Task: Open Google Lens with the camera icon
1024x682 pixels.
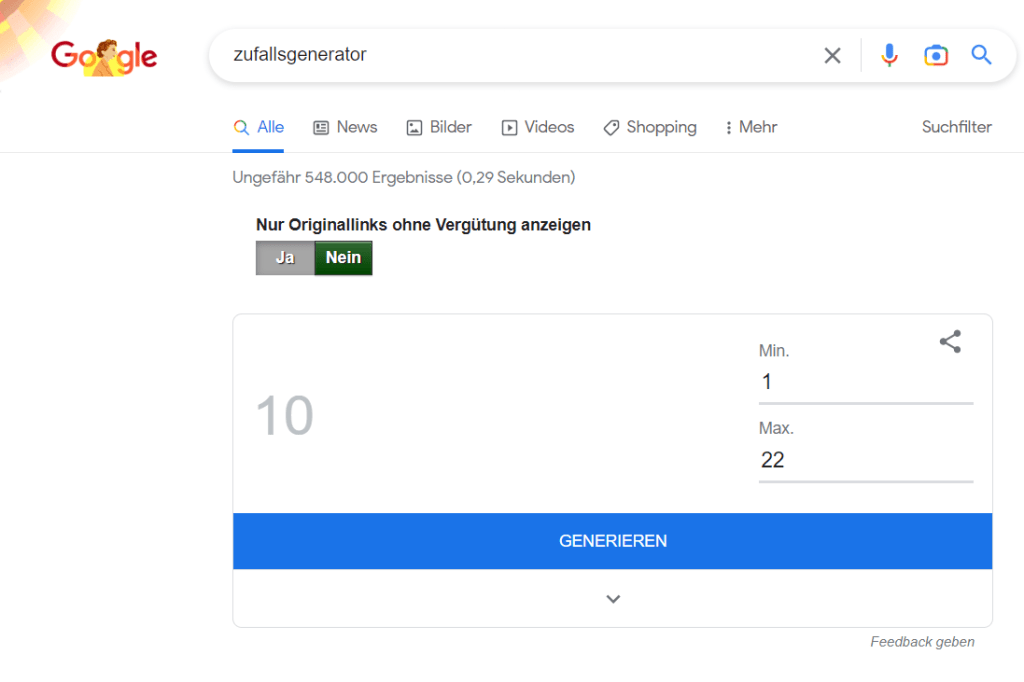Action: click(936, 55)
